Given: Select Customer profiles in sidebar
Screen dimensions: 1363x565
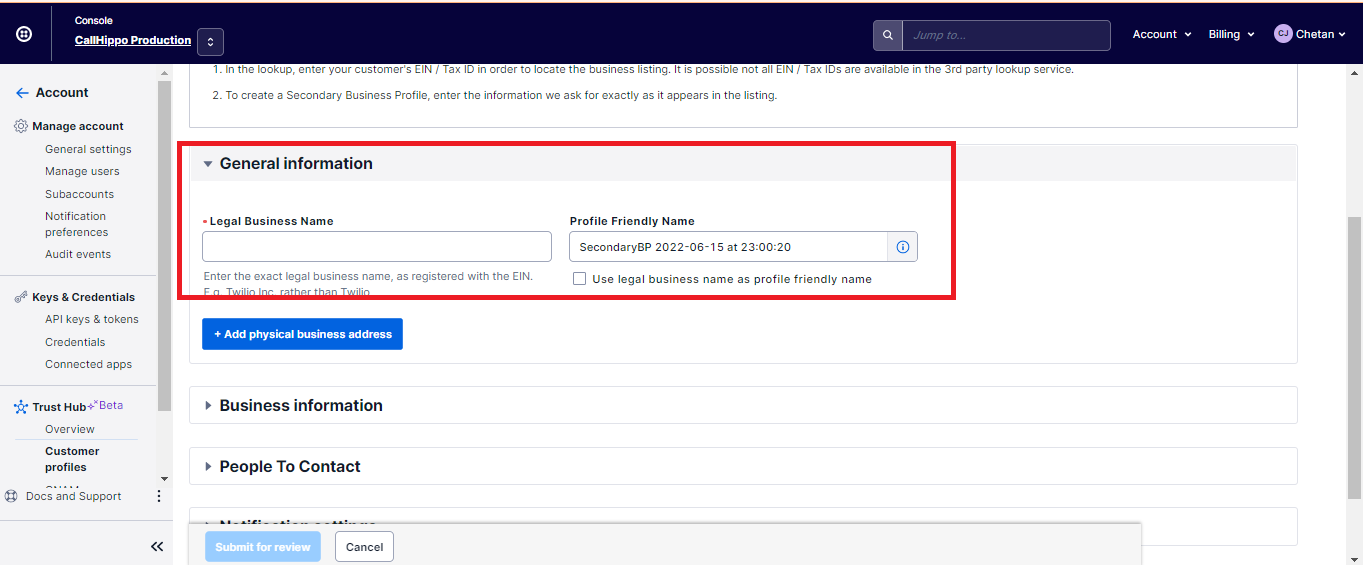Looking at the screenshot, I should point(72,459).
